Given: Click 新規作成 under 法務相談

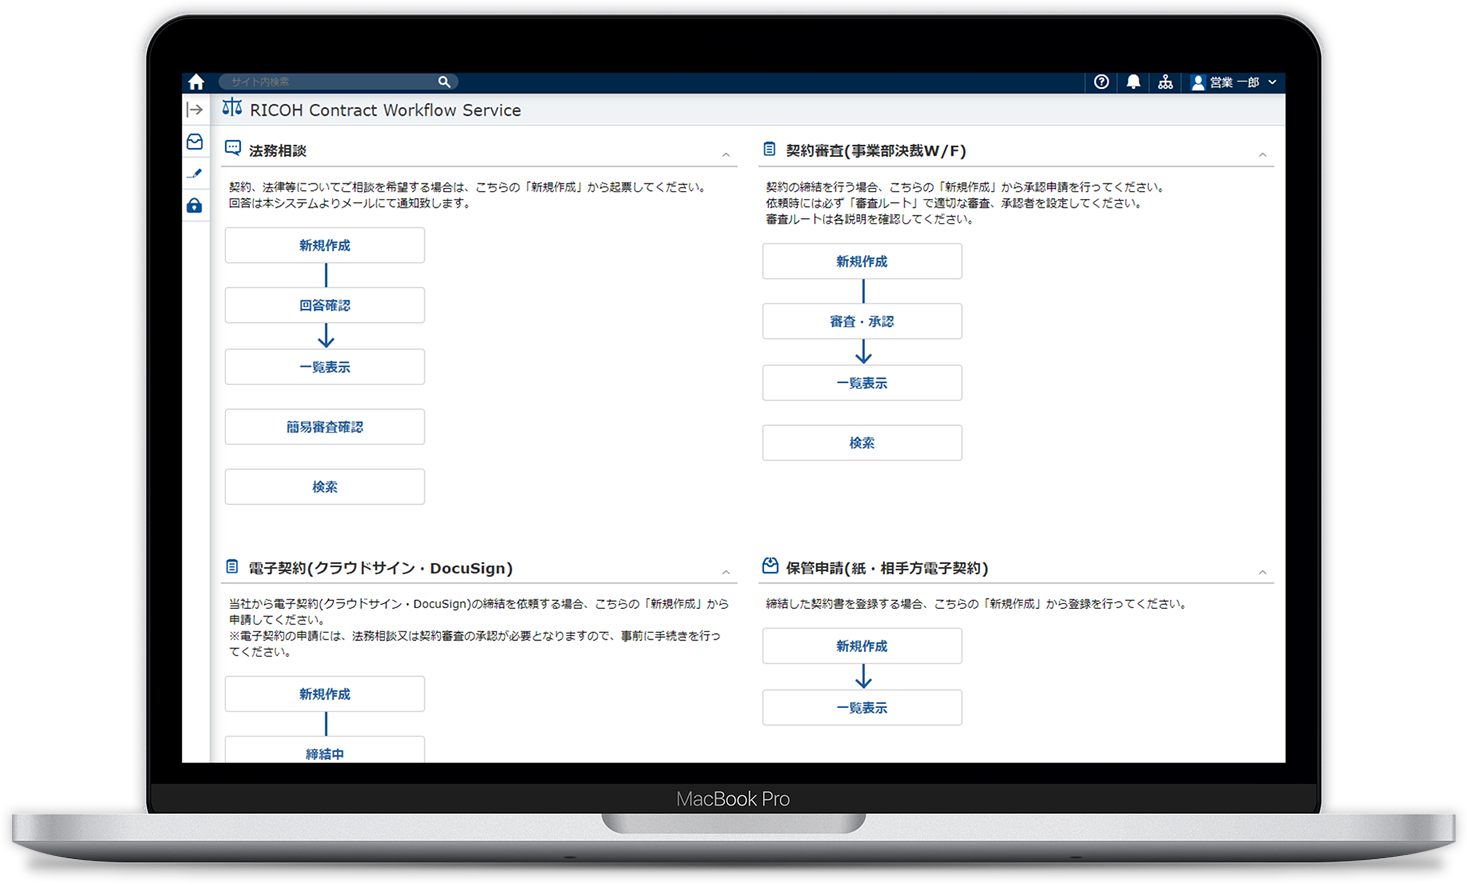Looking at the screenshot, I should [x=325, y=245].
